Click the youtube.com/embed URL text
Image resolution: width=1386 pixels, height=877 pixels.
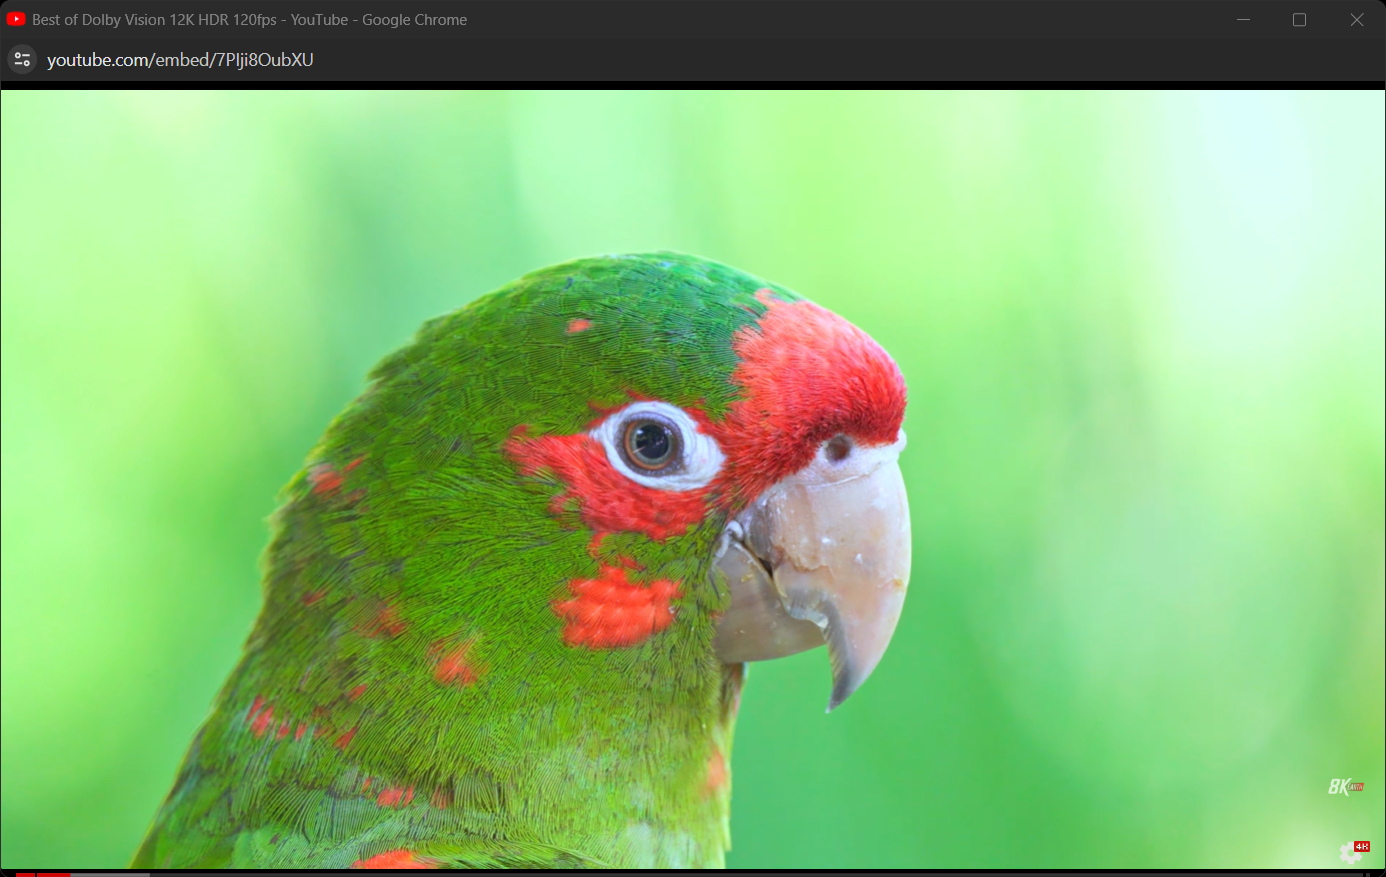(x=180, y=60)
